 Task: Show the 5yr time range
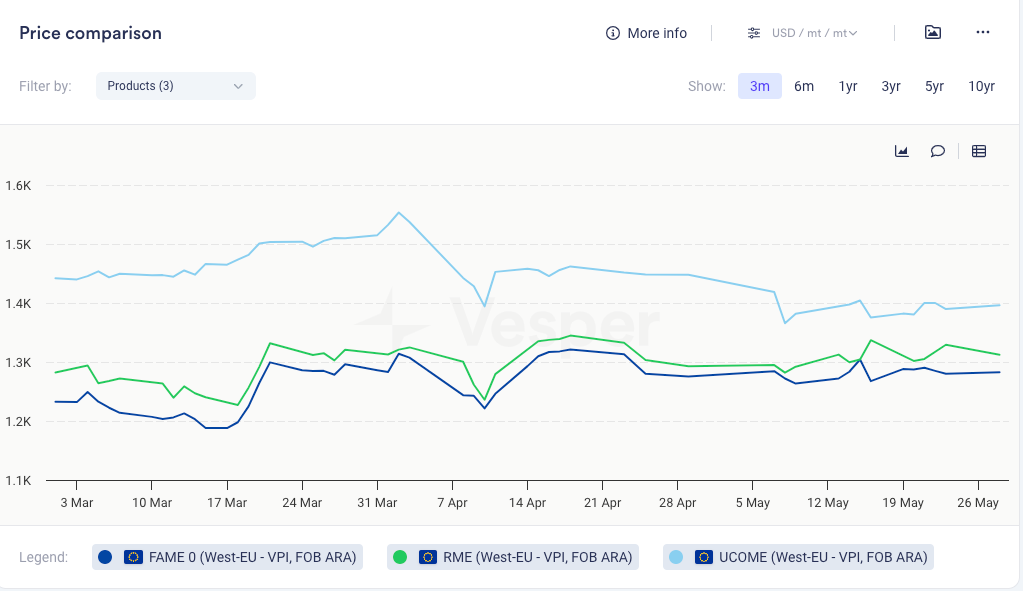934,86
